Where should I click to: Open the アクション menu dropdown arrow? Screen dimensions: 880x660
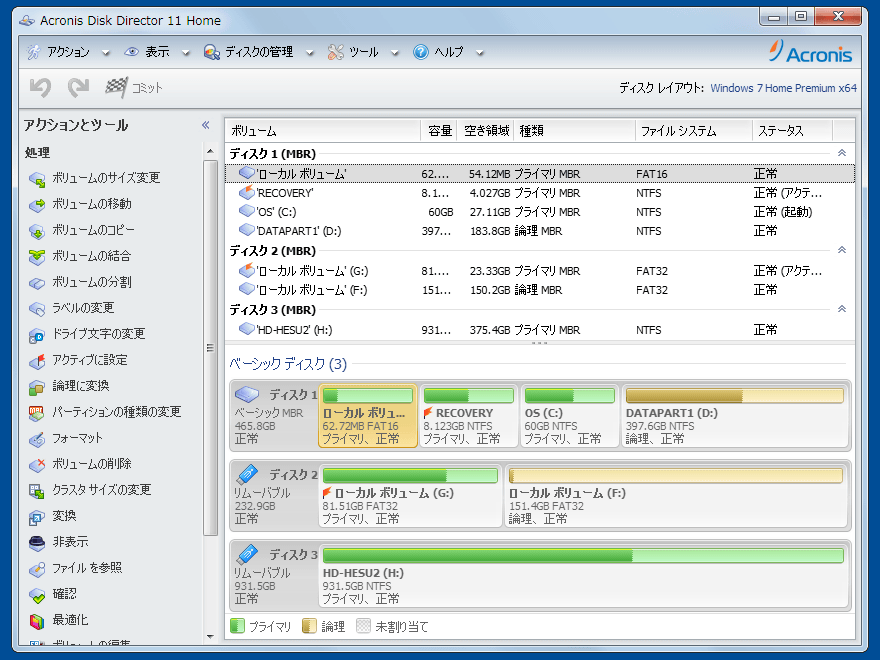point(106,53)
